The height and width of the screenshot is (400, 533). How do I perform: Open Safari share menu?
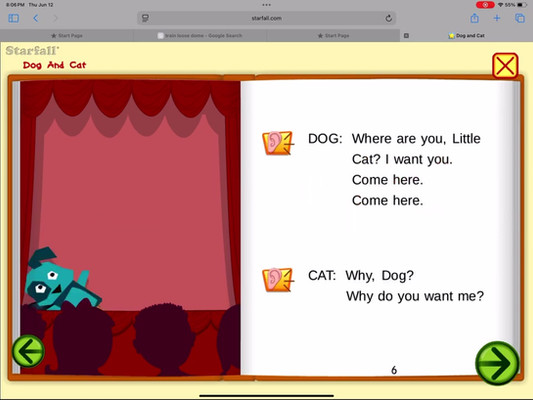475,18
